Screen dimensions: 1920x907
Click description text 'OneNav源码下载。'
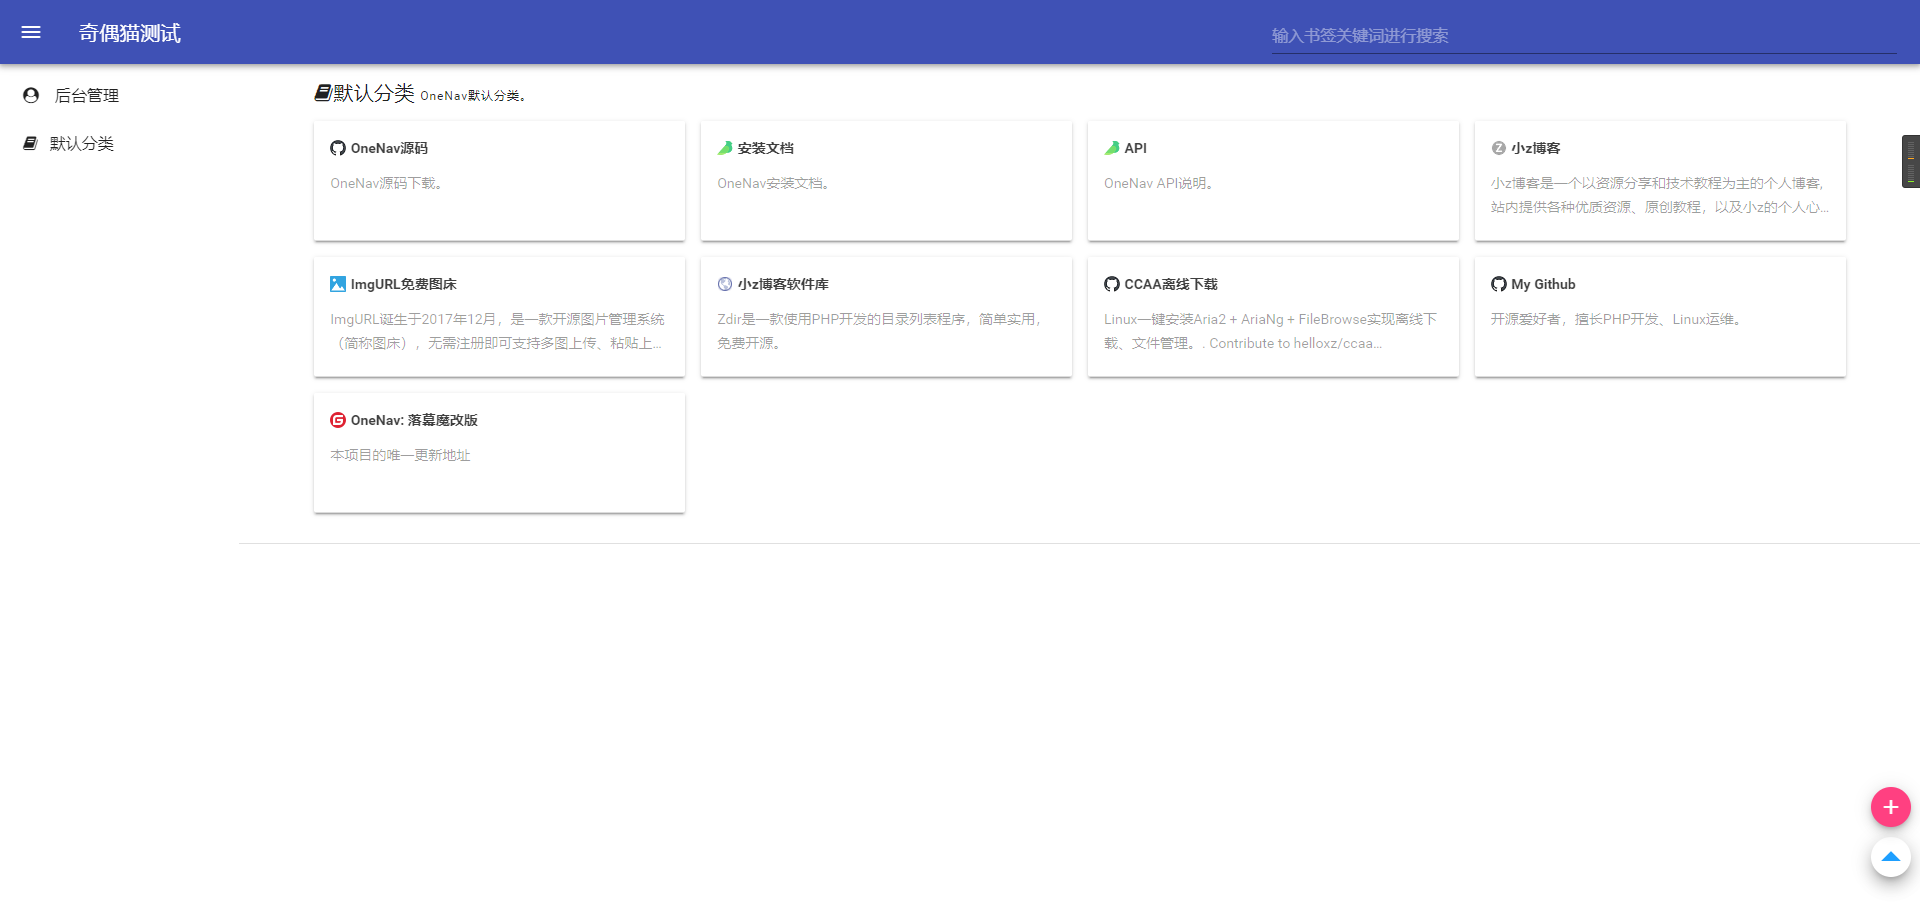388,183
